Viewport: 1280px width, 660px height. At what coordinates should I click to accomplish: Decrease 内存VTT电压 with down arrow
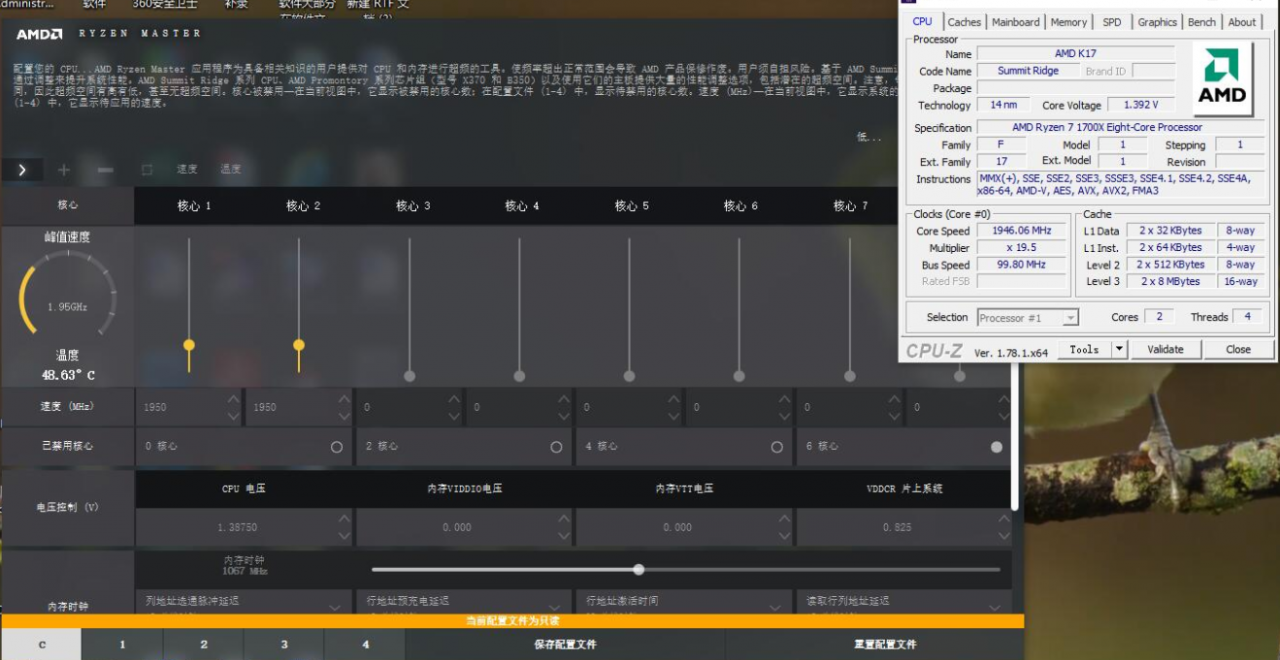784,535
